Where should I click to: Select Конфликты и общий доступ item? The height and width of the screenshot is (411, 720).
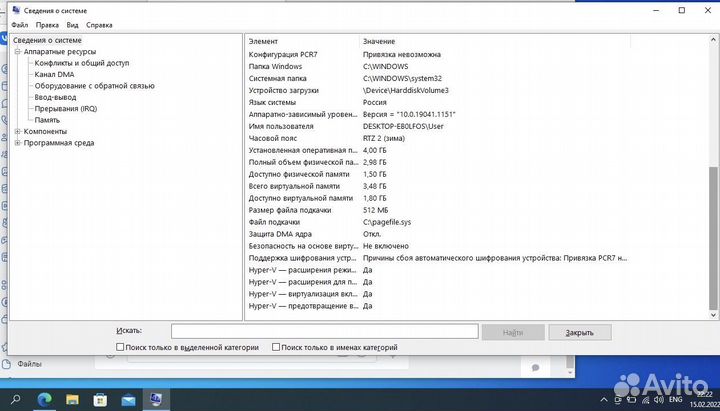(81, 62)
